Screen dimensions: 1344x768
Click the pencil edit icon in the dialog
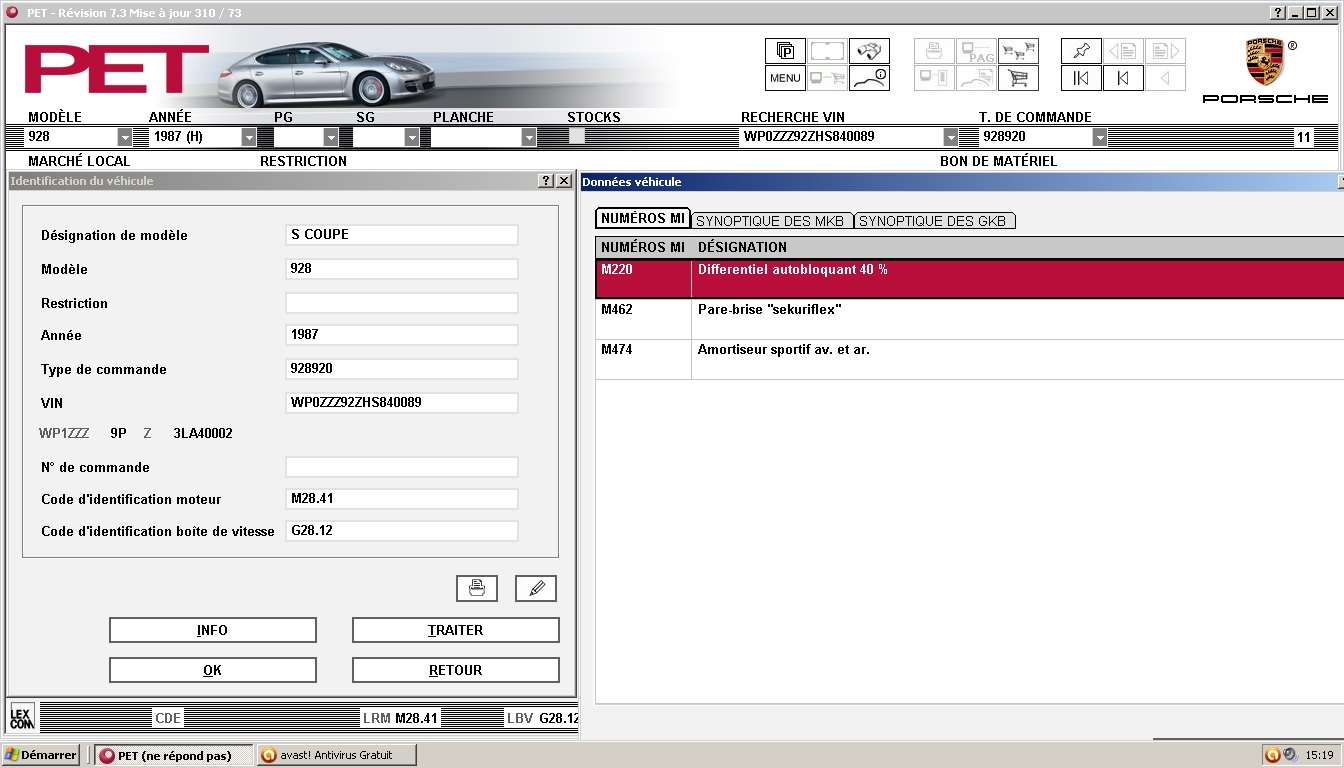coord(536,588)
